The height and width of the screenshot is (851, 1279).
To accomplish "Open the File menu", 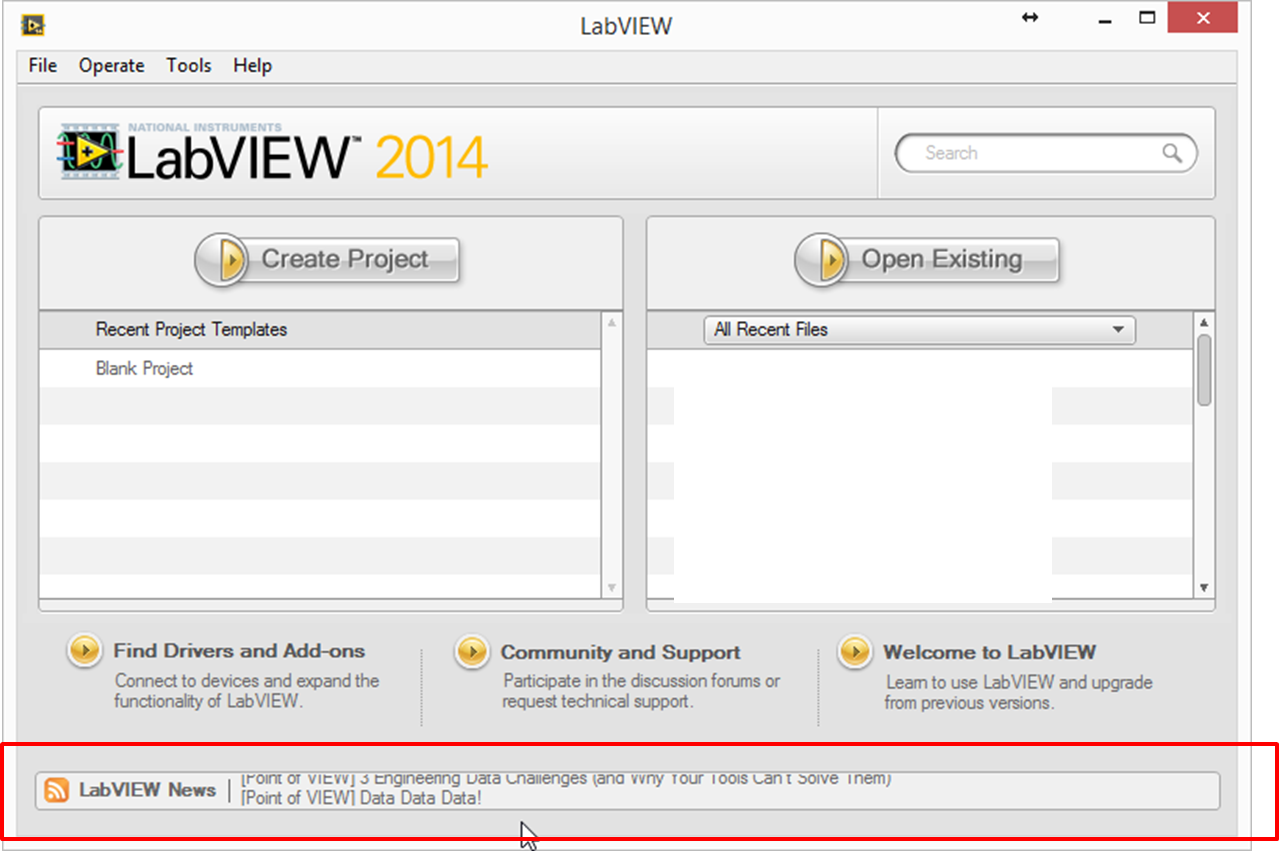I will click(x=43, y=66).
